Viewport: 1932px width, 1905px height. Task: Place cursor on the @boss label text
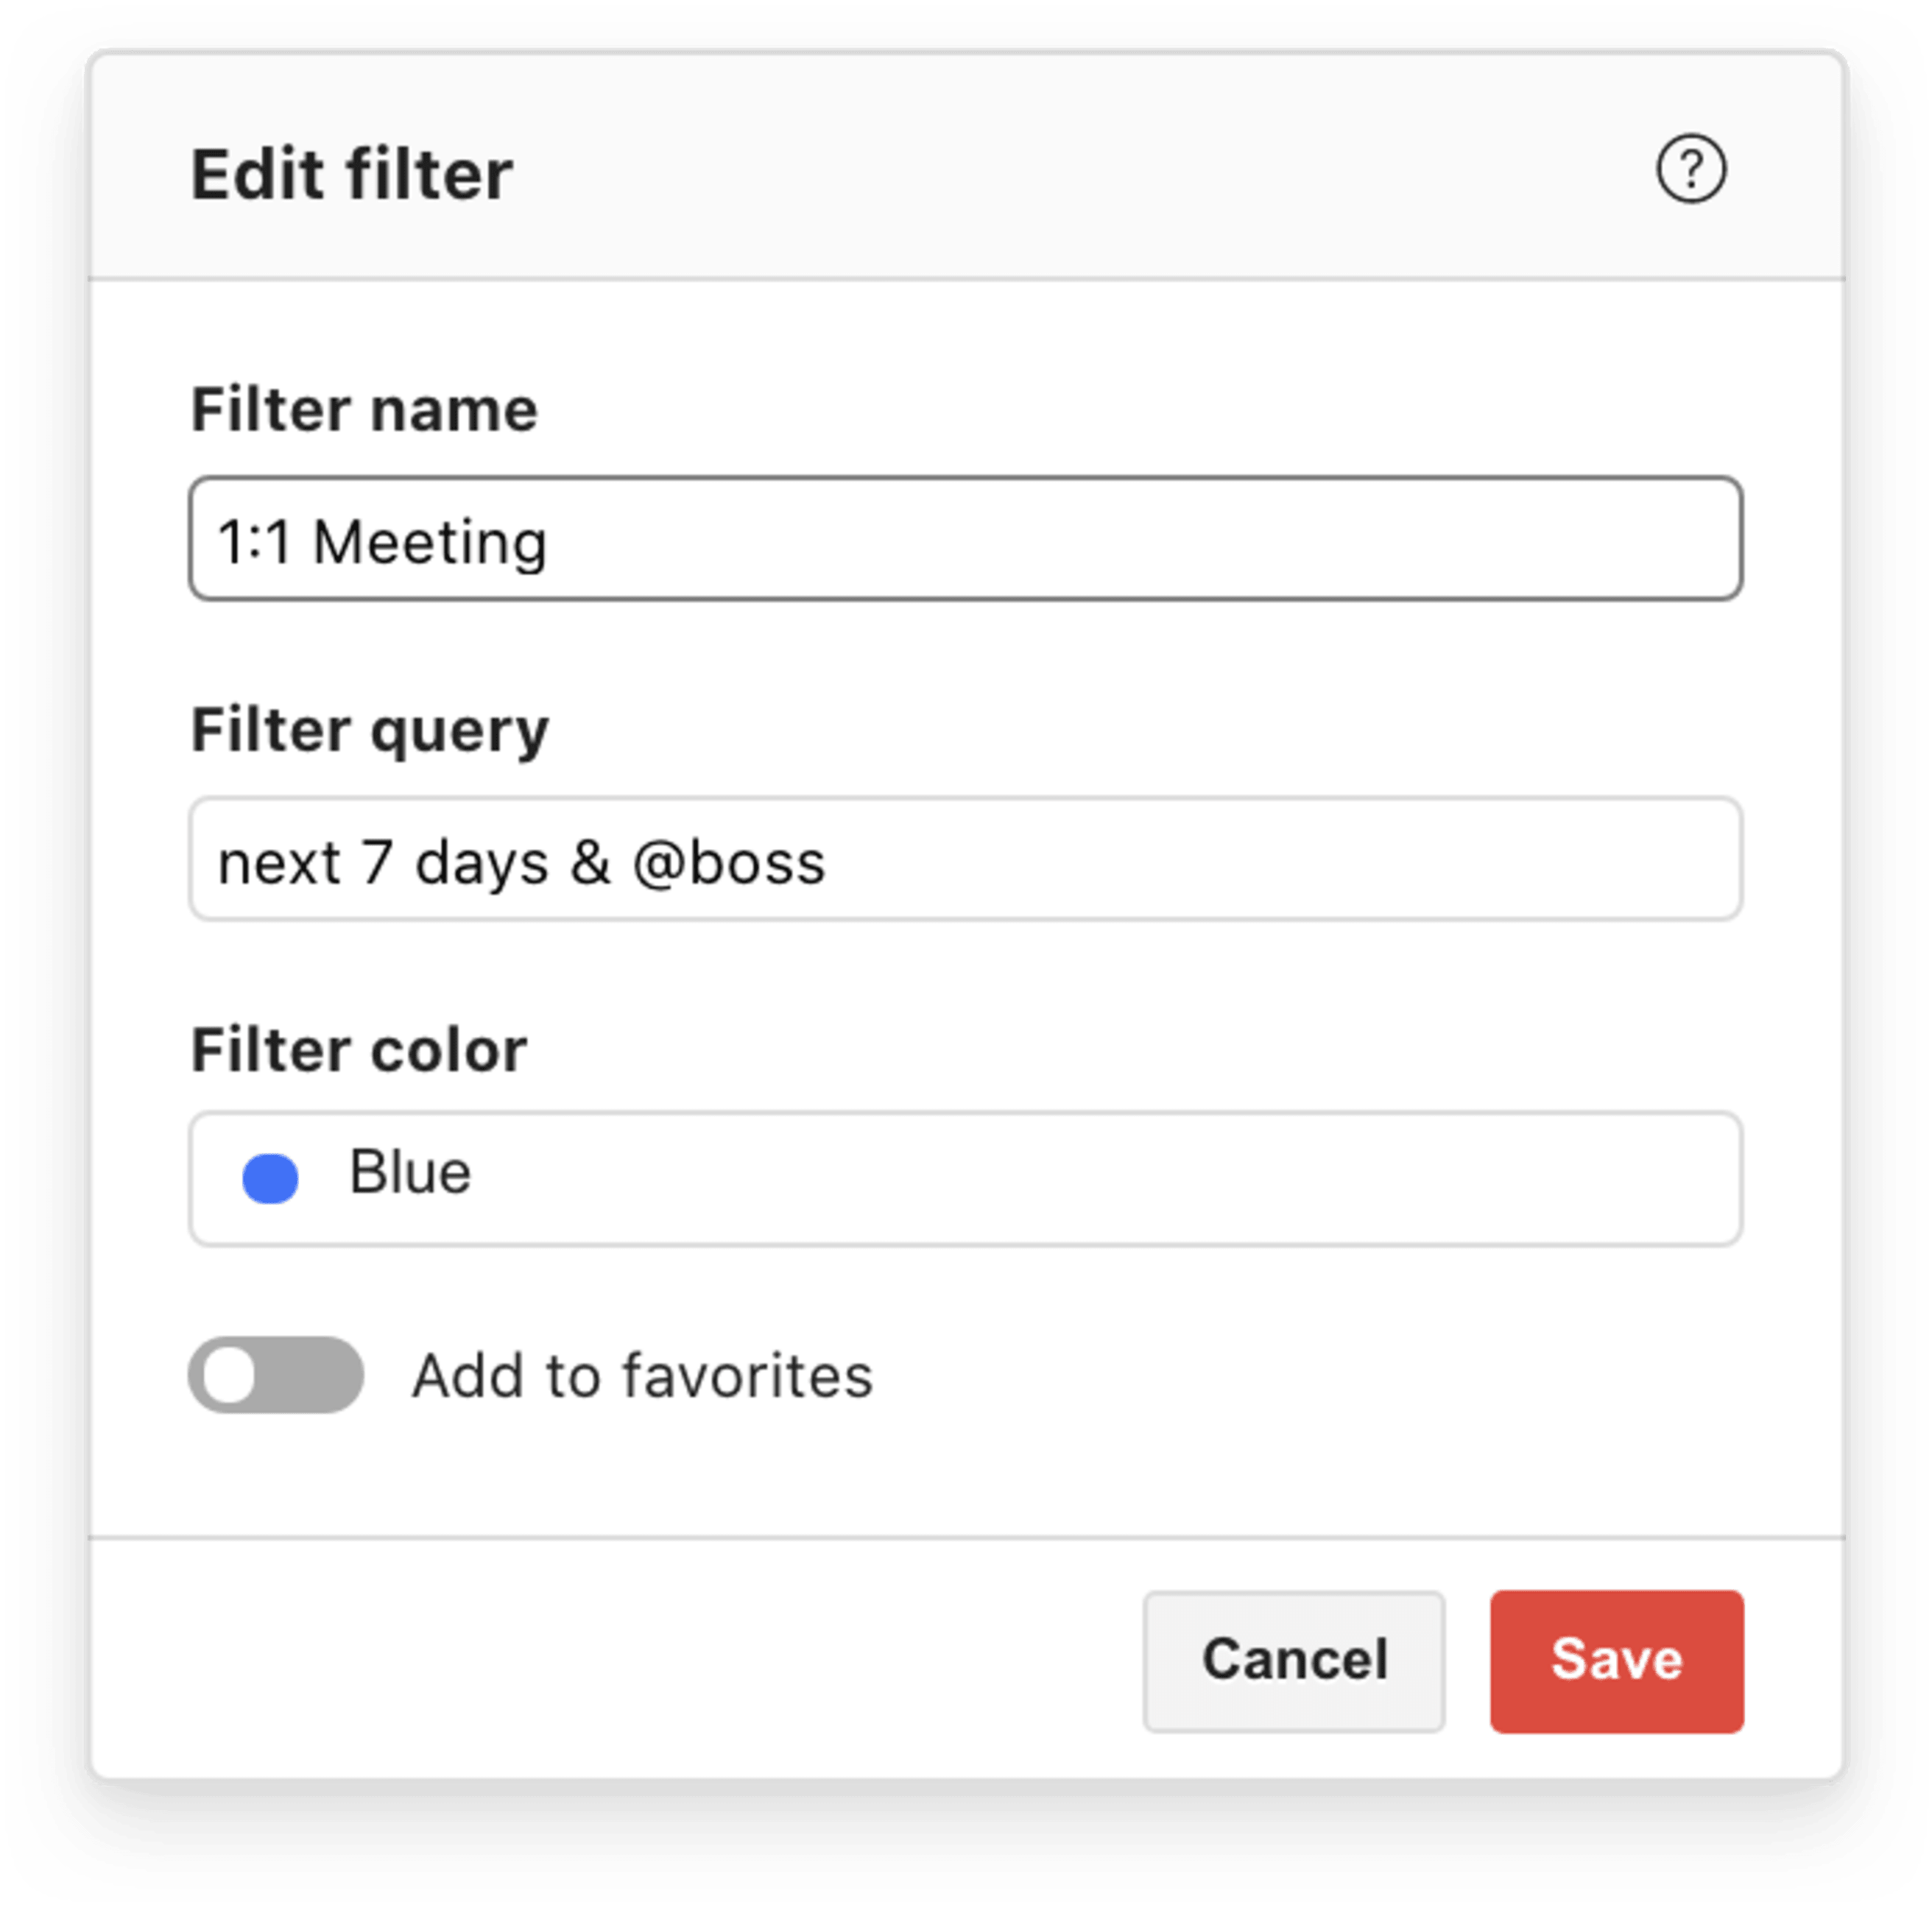(x=729, y=862)
